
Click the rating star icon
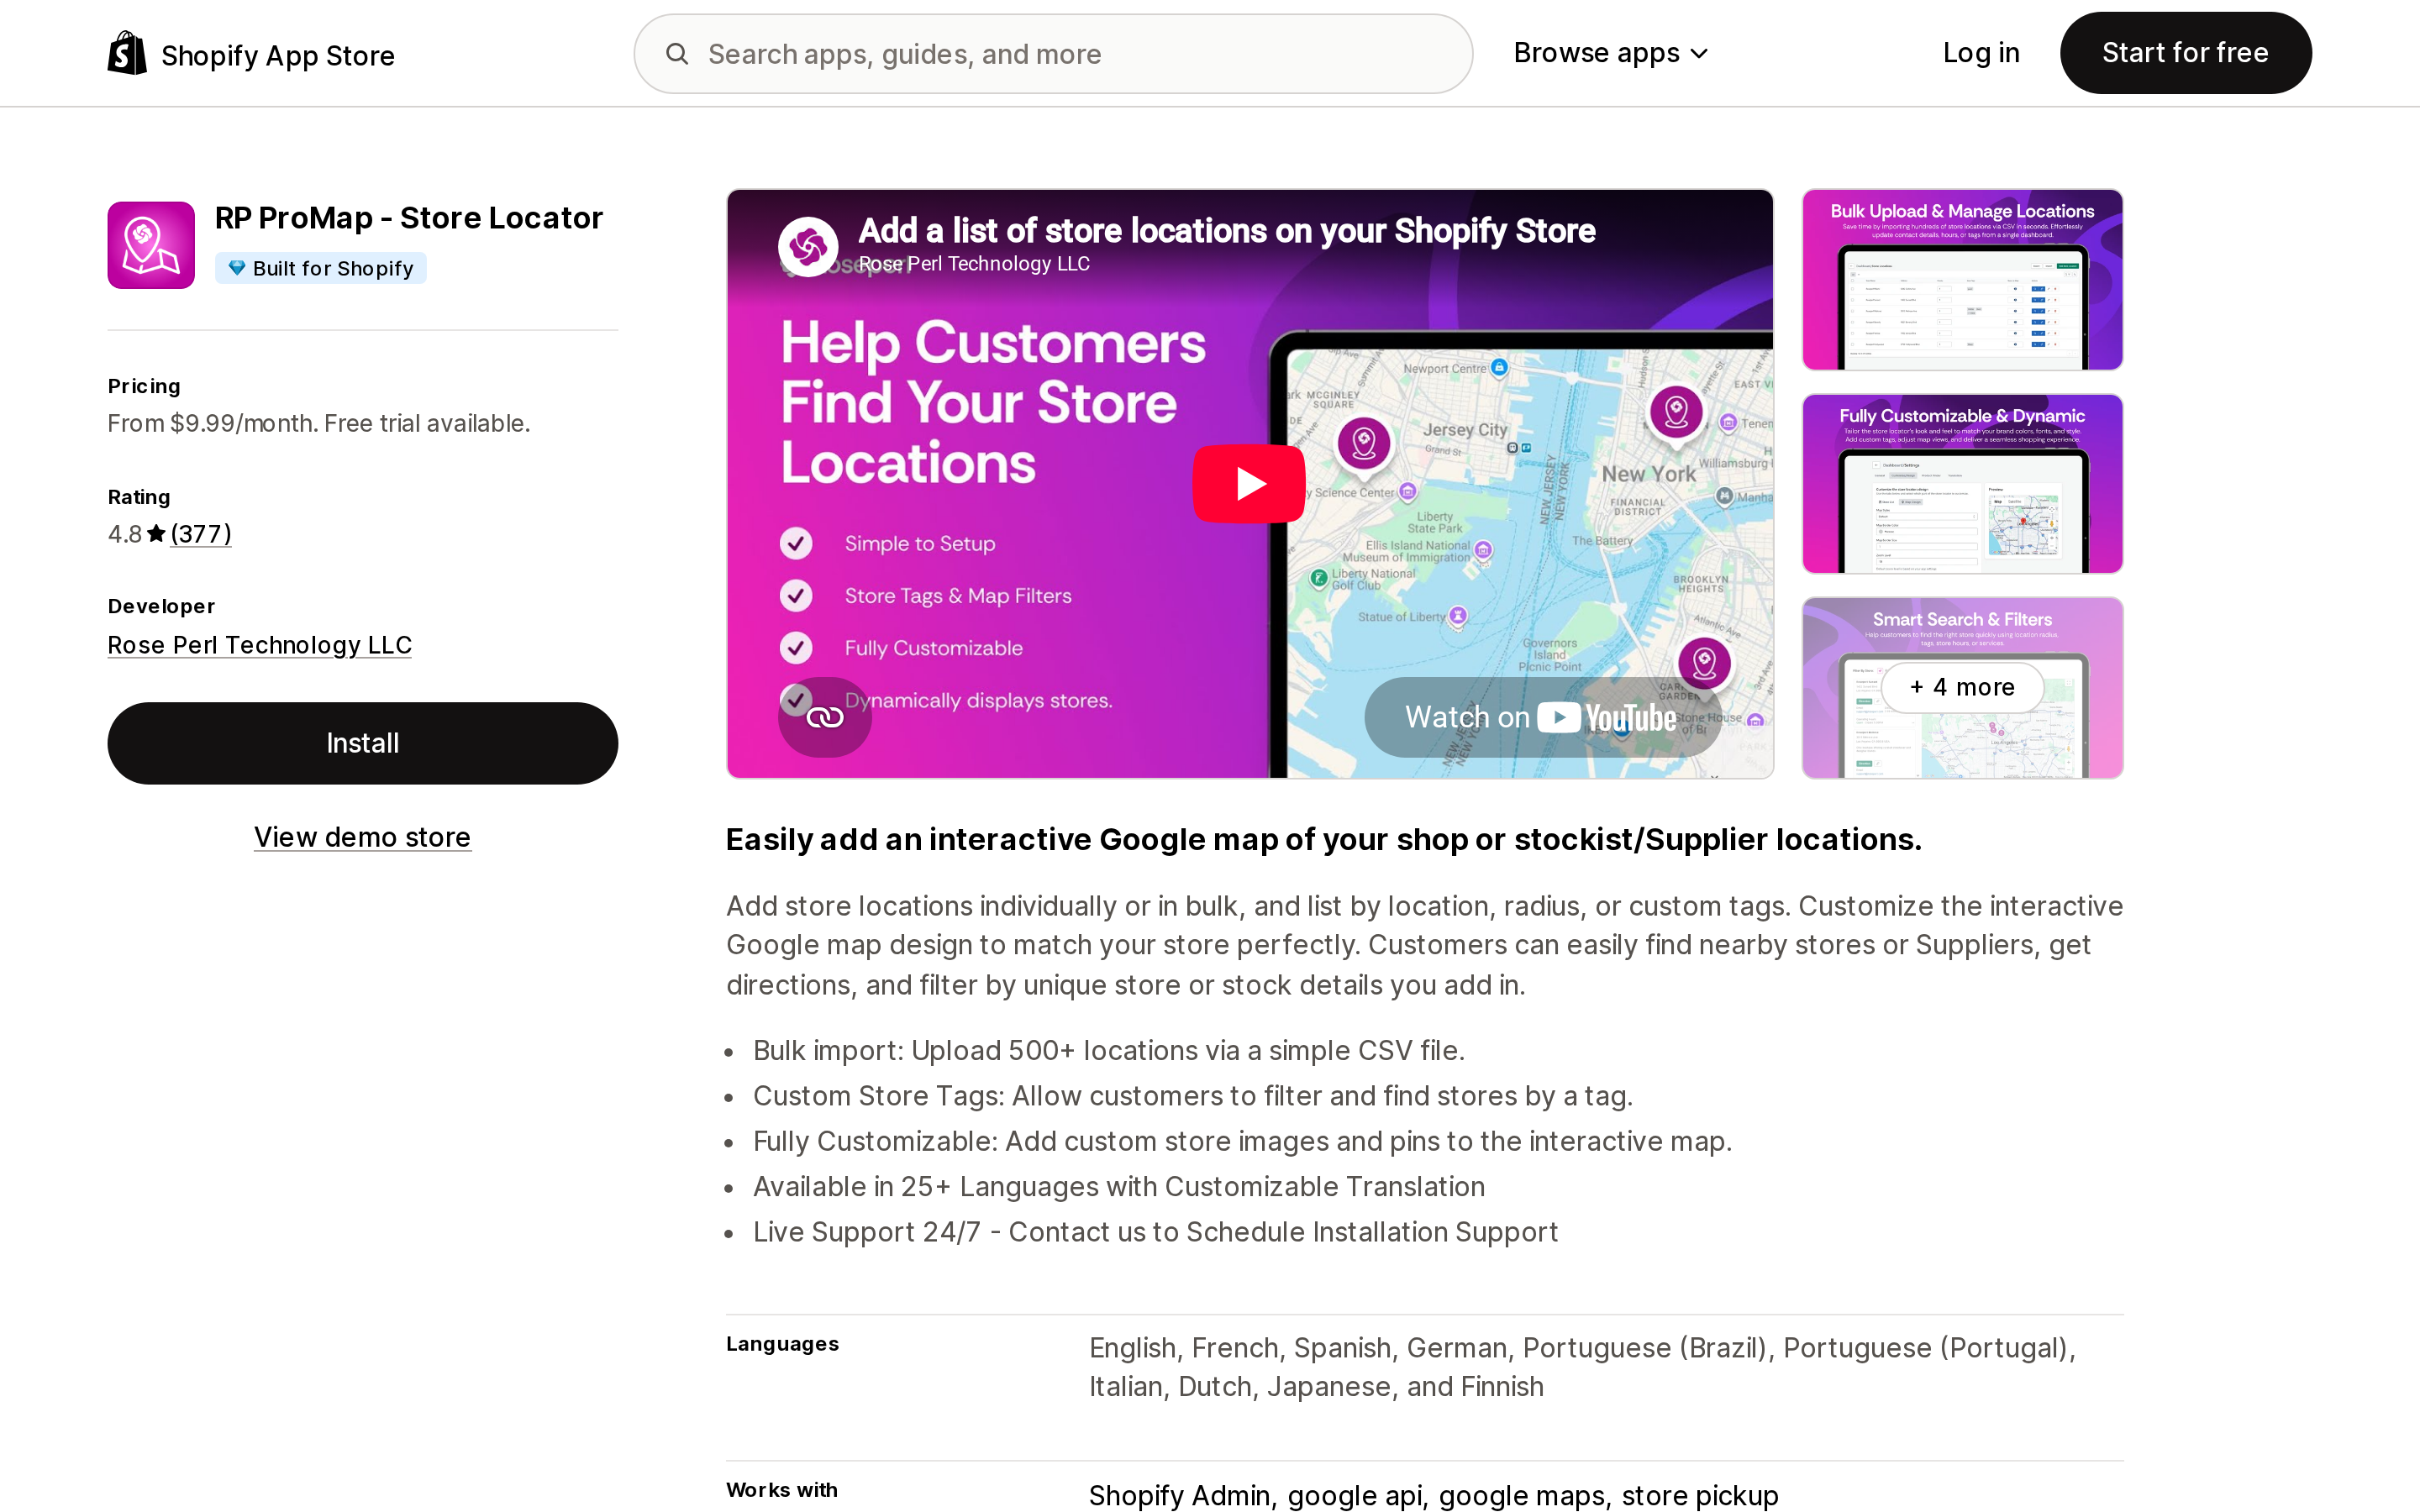(x=156, y=534)
